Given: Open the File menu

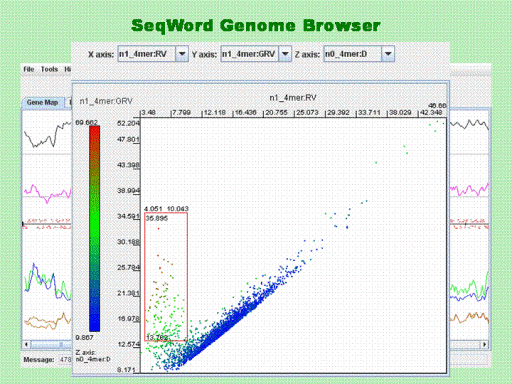Looking at the screenshot, I should (29, 69).
